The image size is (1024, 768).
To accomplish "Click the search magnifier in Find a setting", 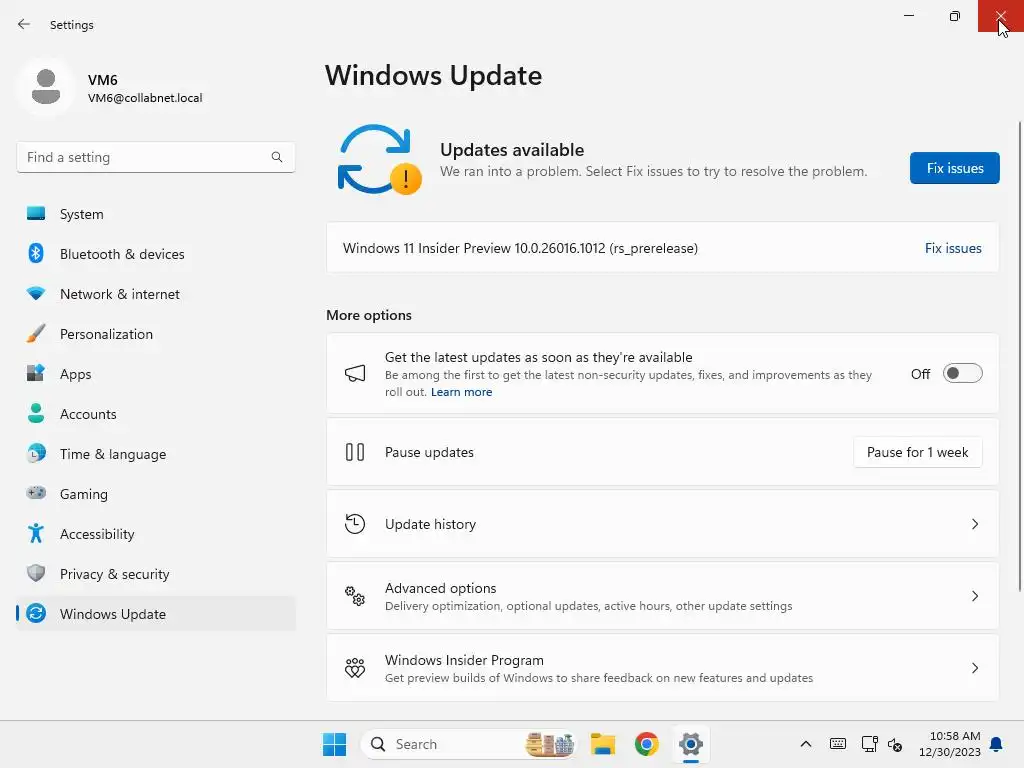I will (x=277, y=157).
